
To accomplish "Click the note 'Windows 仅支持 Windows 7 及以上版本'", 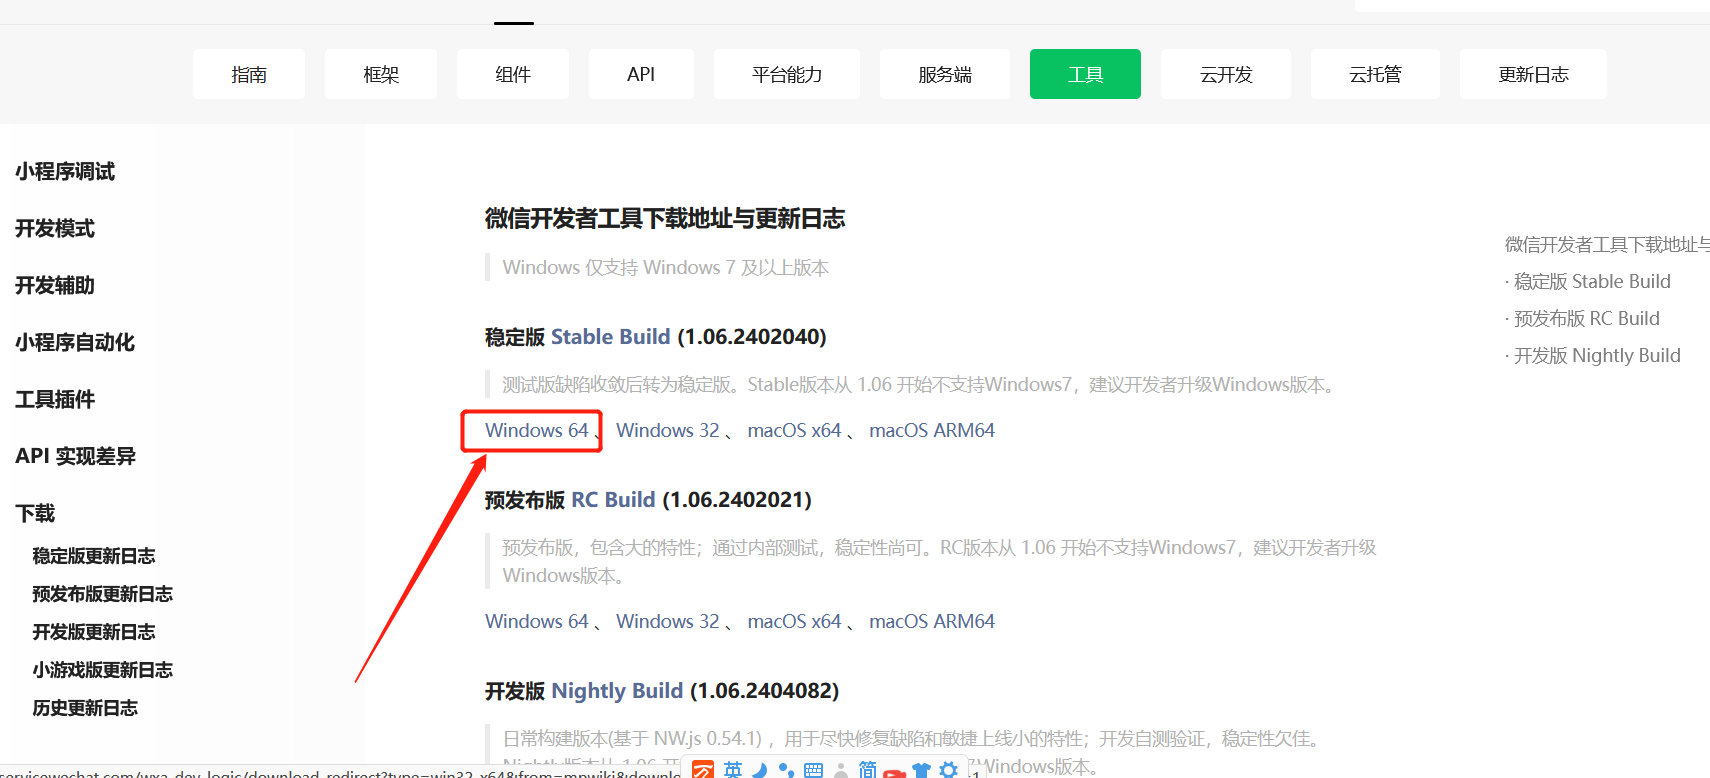I will (666, 268).
